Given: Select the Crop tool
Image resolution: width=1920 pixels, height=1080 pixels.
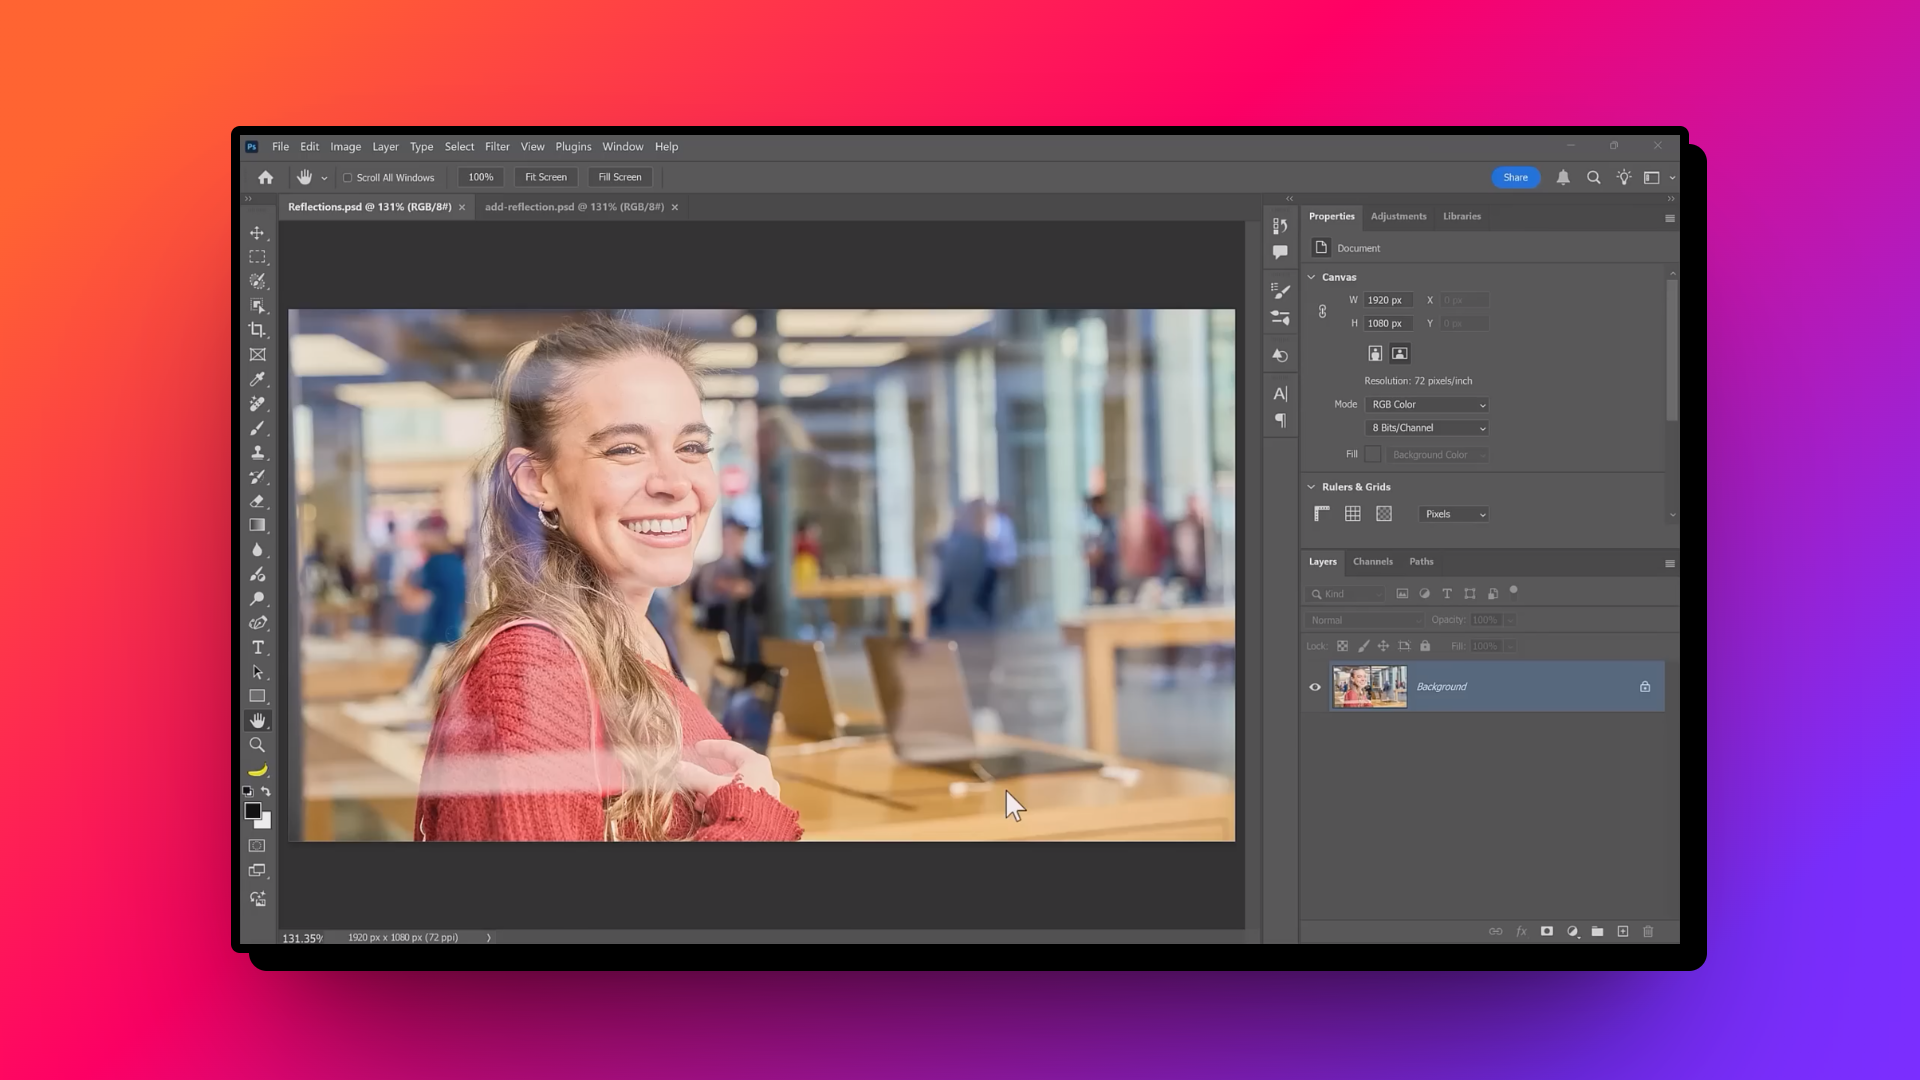Looking at the screenshot, I should click(258, 328).
